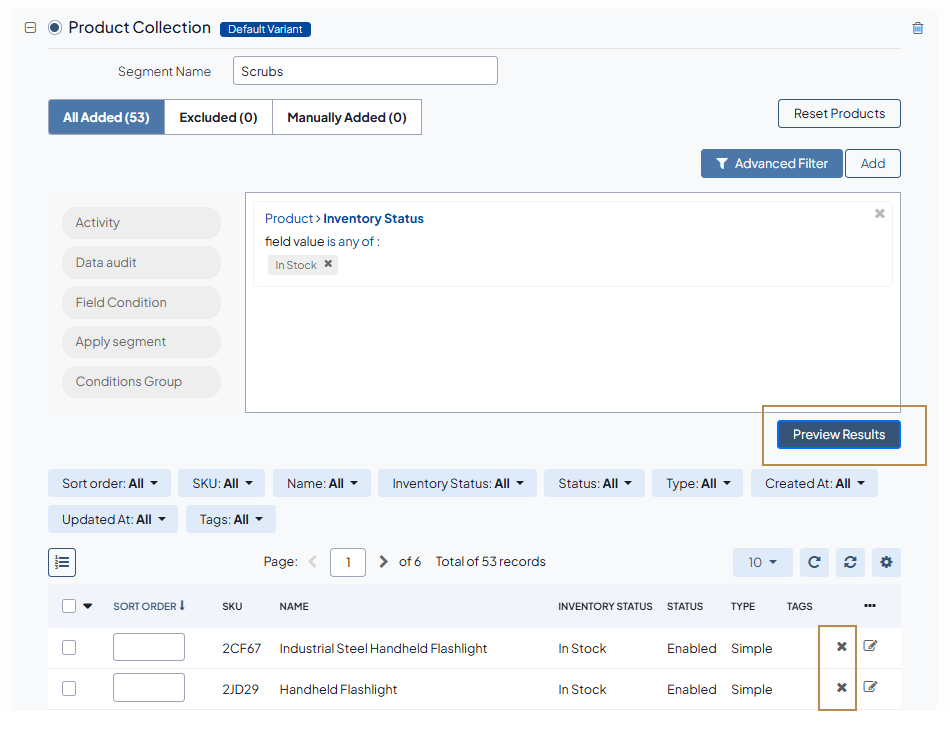
Task: Click the Segment Name input field
Action: click(x=365, y=71)
